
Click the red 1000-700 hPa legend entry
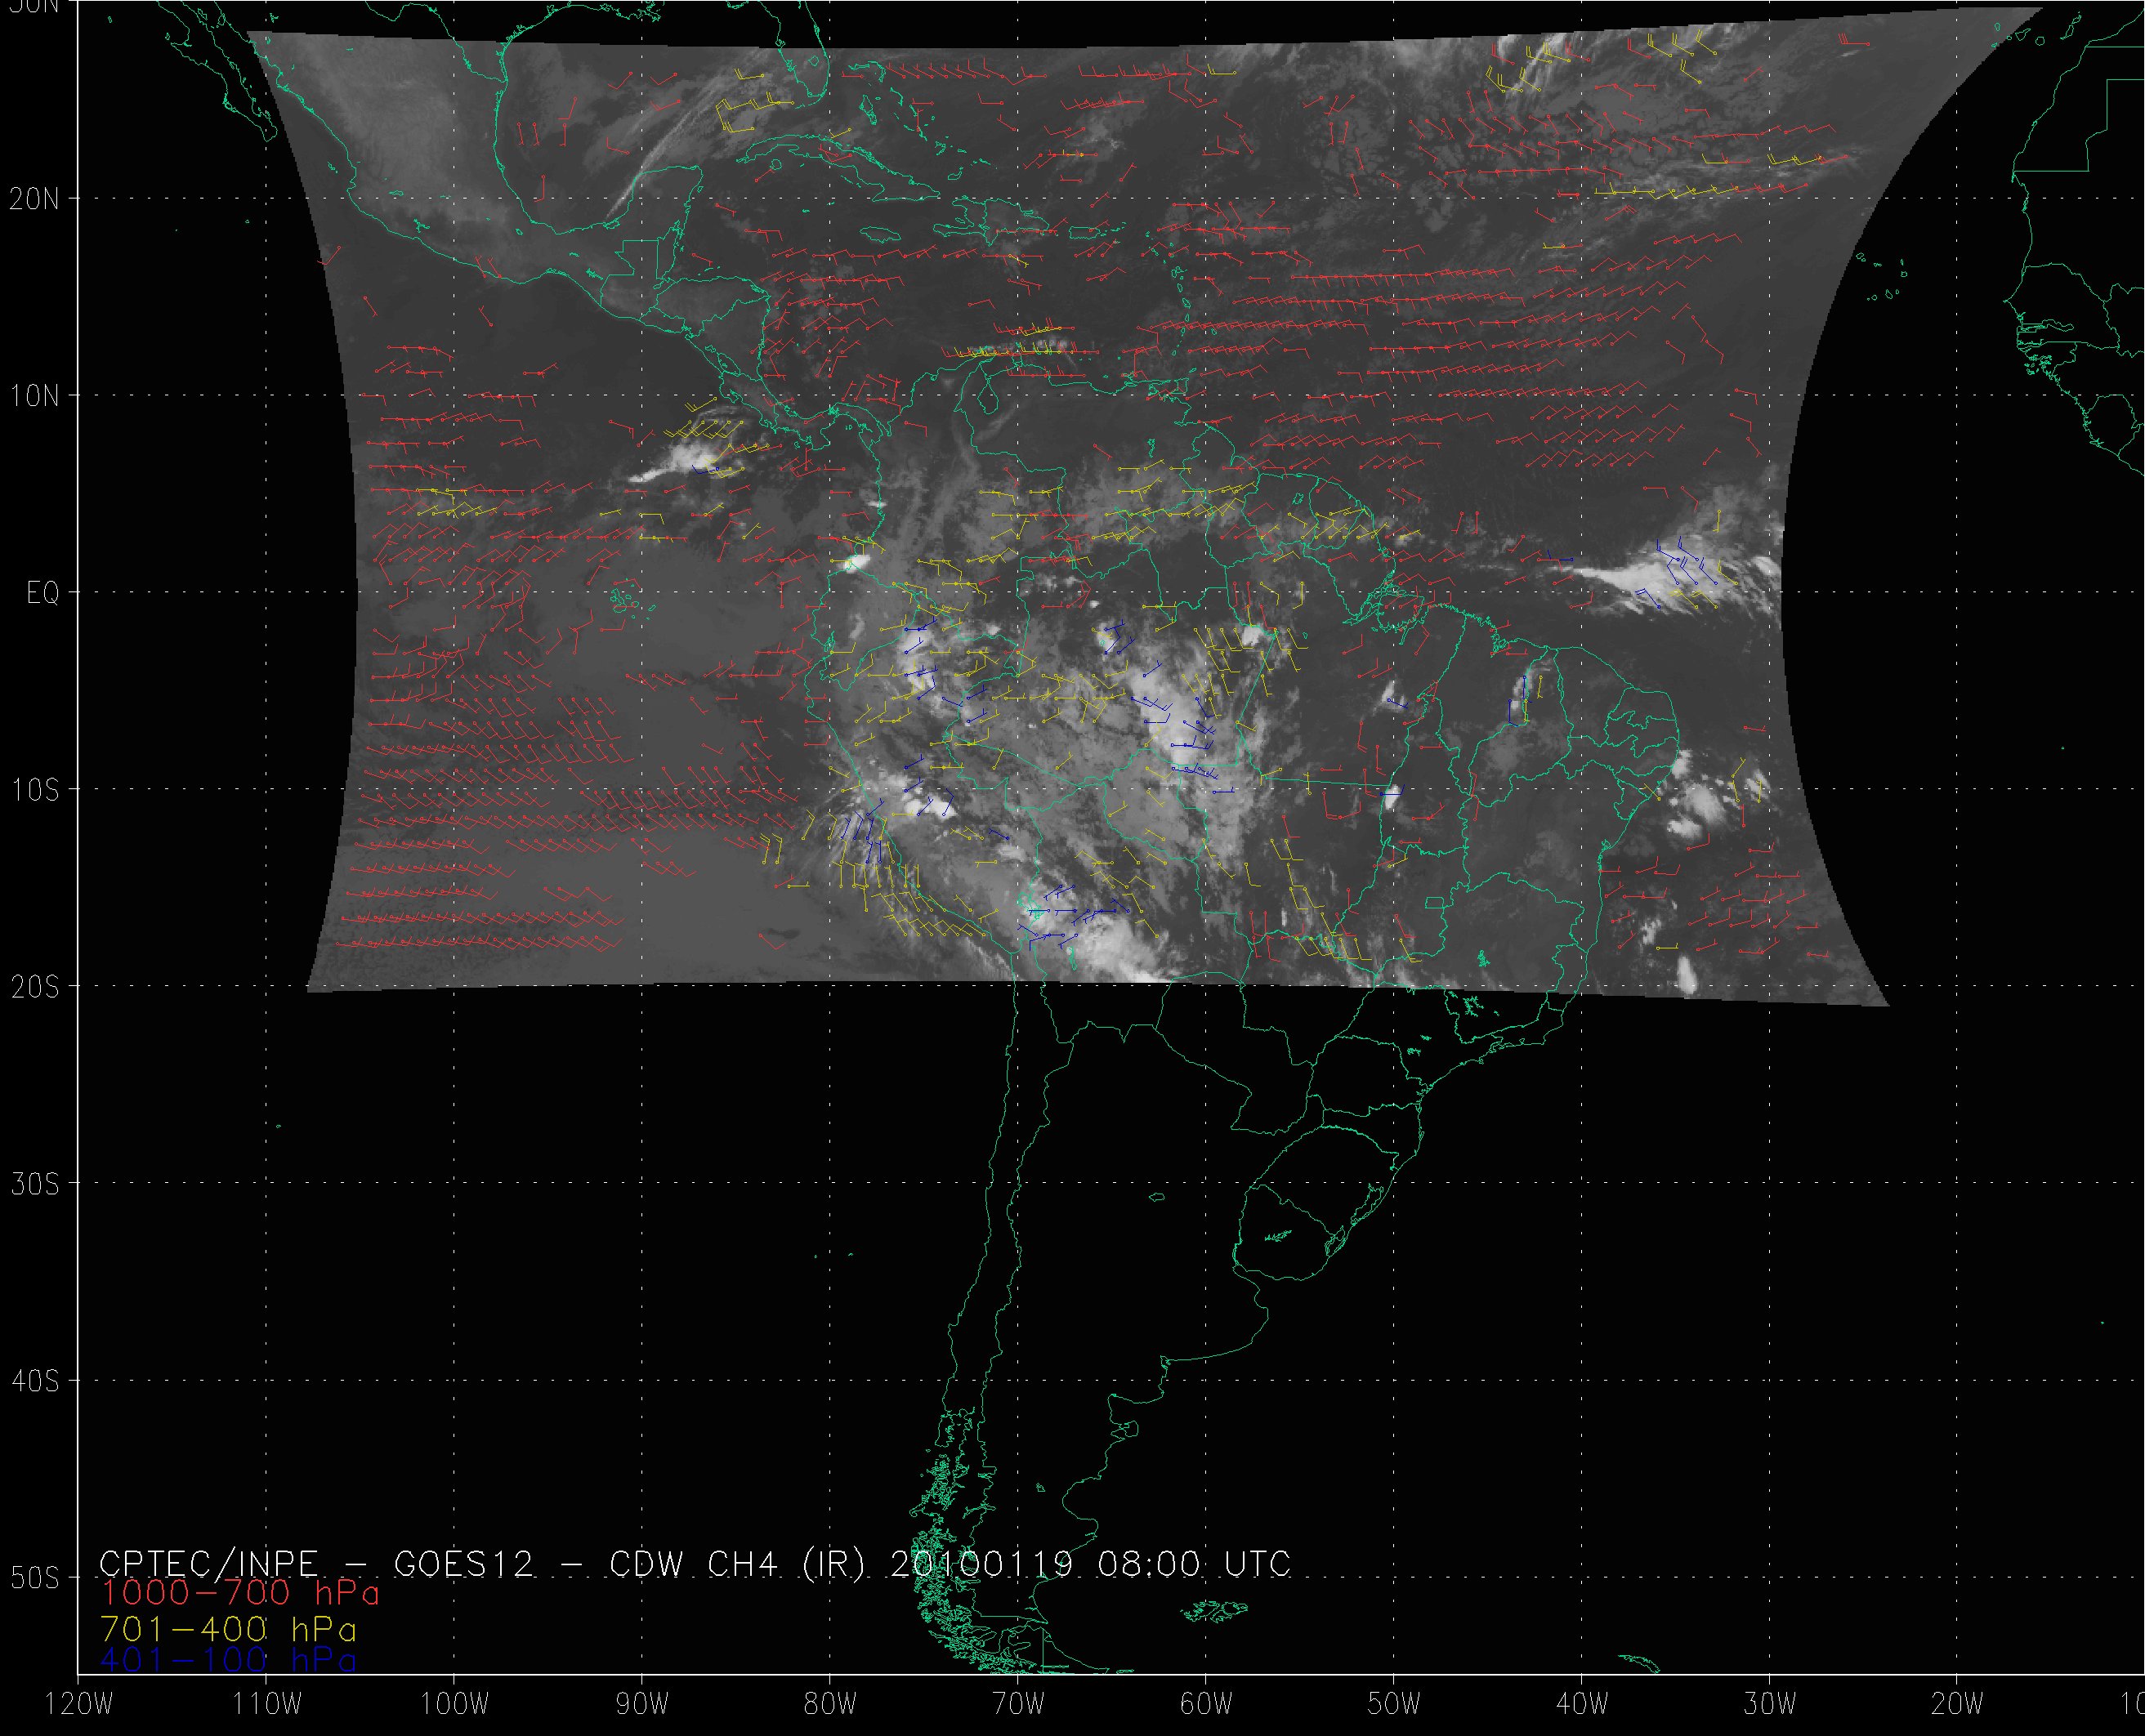[240, 1591]
